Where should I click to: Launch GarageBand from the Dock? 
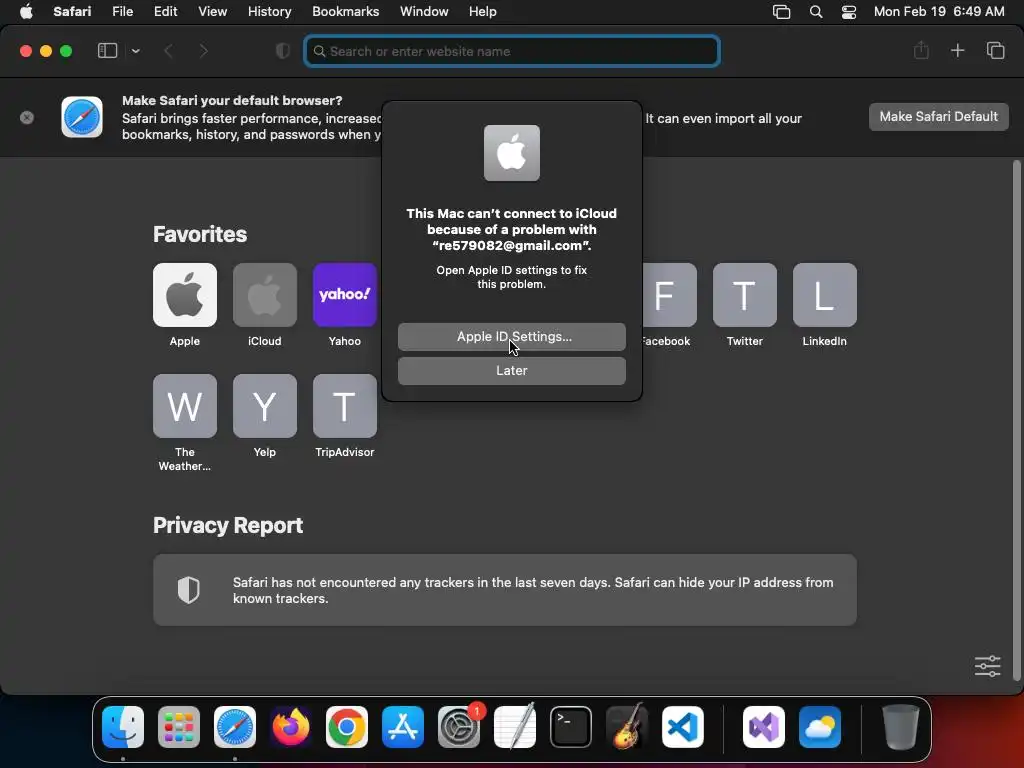click(627, 727)
